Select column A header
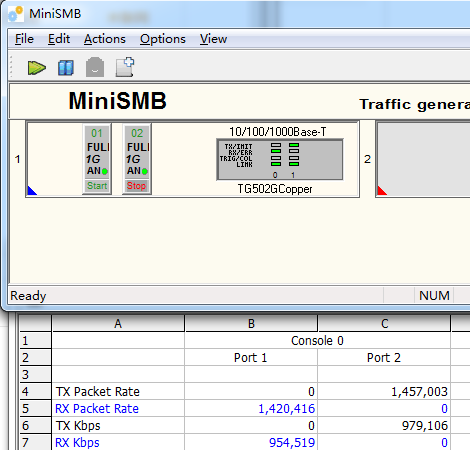The image size is (470, 450). 118,323
